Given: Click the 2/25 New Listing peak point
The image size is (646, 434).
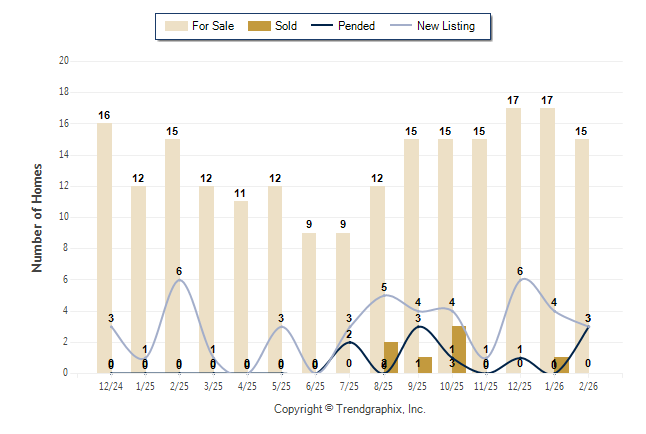Looking at the screenshot, I should 179,279.
